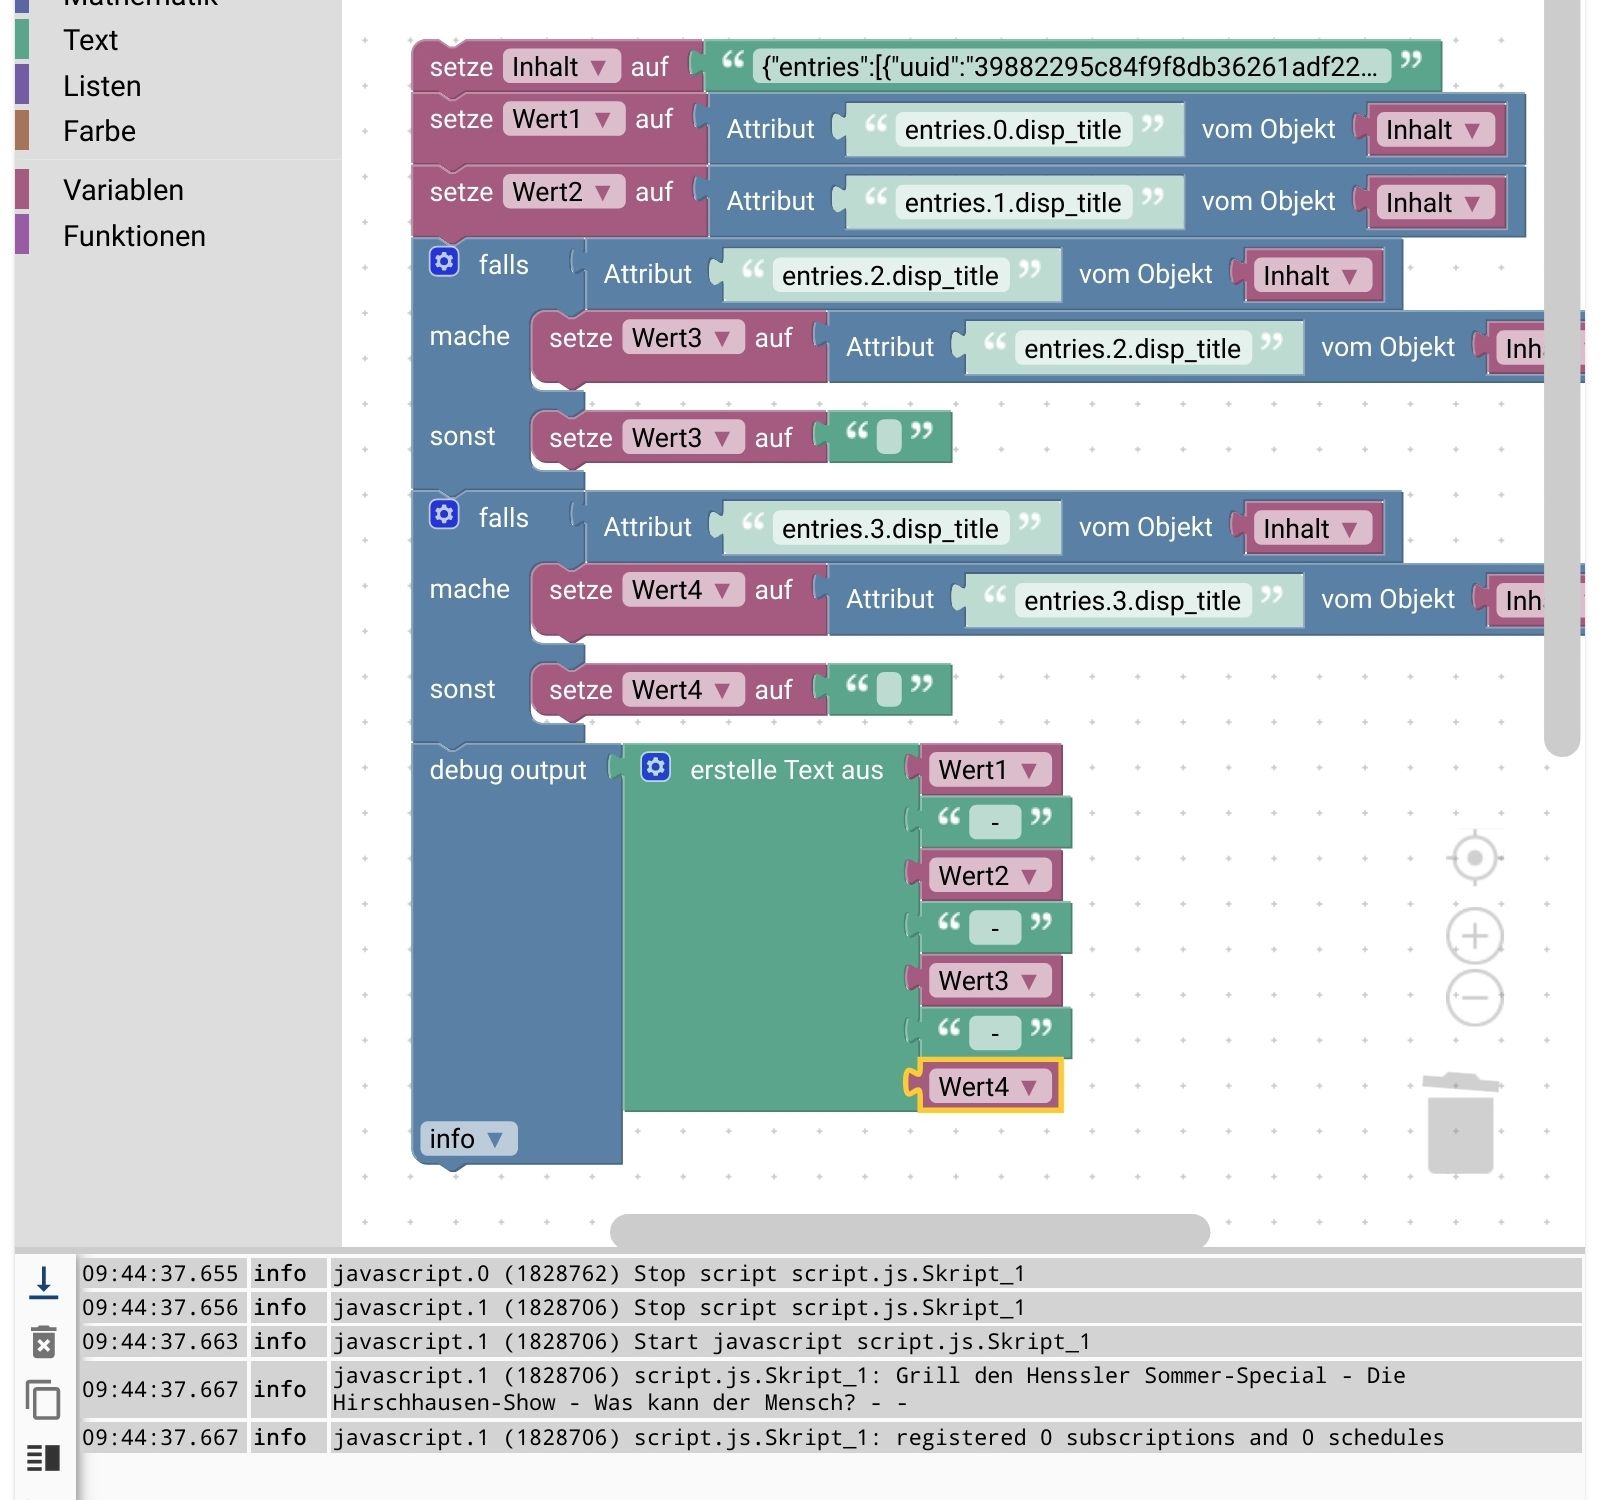
Task: Toggle the log list layout icon
Action: coord(43,1458)
